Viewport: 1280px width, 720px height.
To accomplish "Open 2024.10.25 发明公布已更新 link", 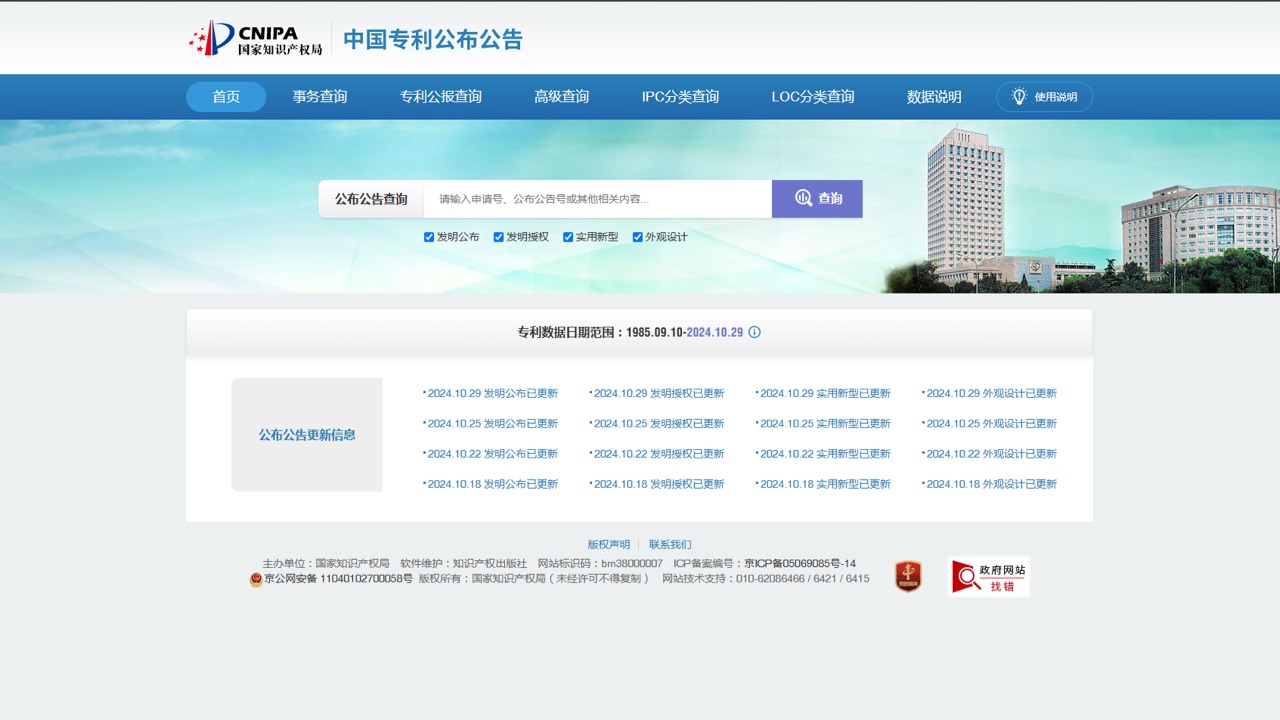I will 492,424.
